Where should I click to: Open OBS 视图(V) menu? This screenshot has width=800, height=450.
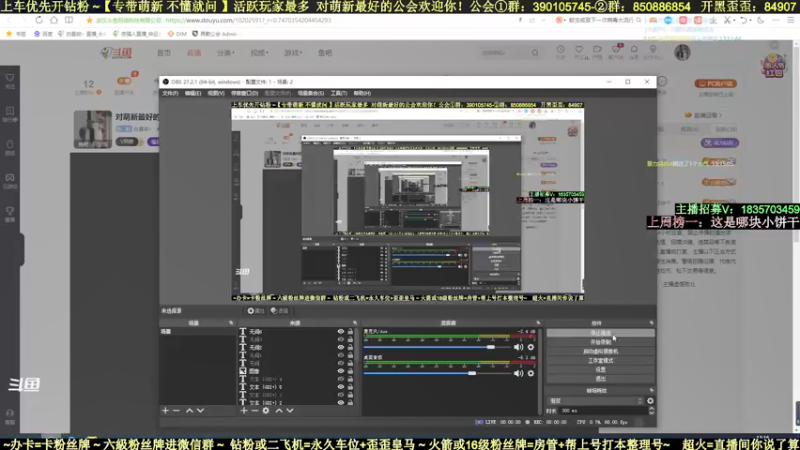(x=216, y=93)
